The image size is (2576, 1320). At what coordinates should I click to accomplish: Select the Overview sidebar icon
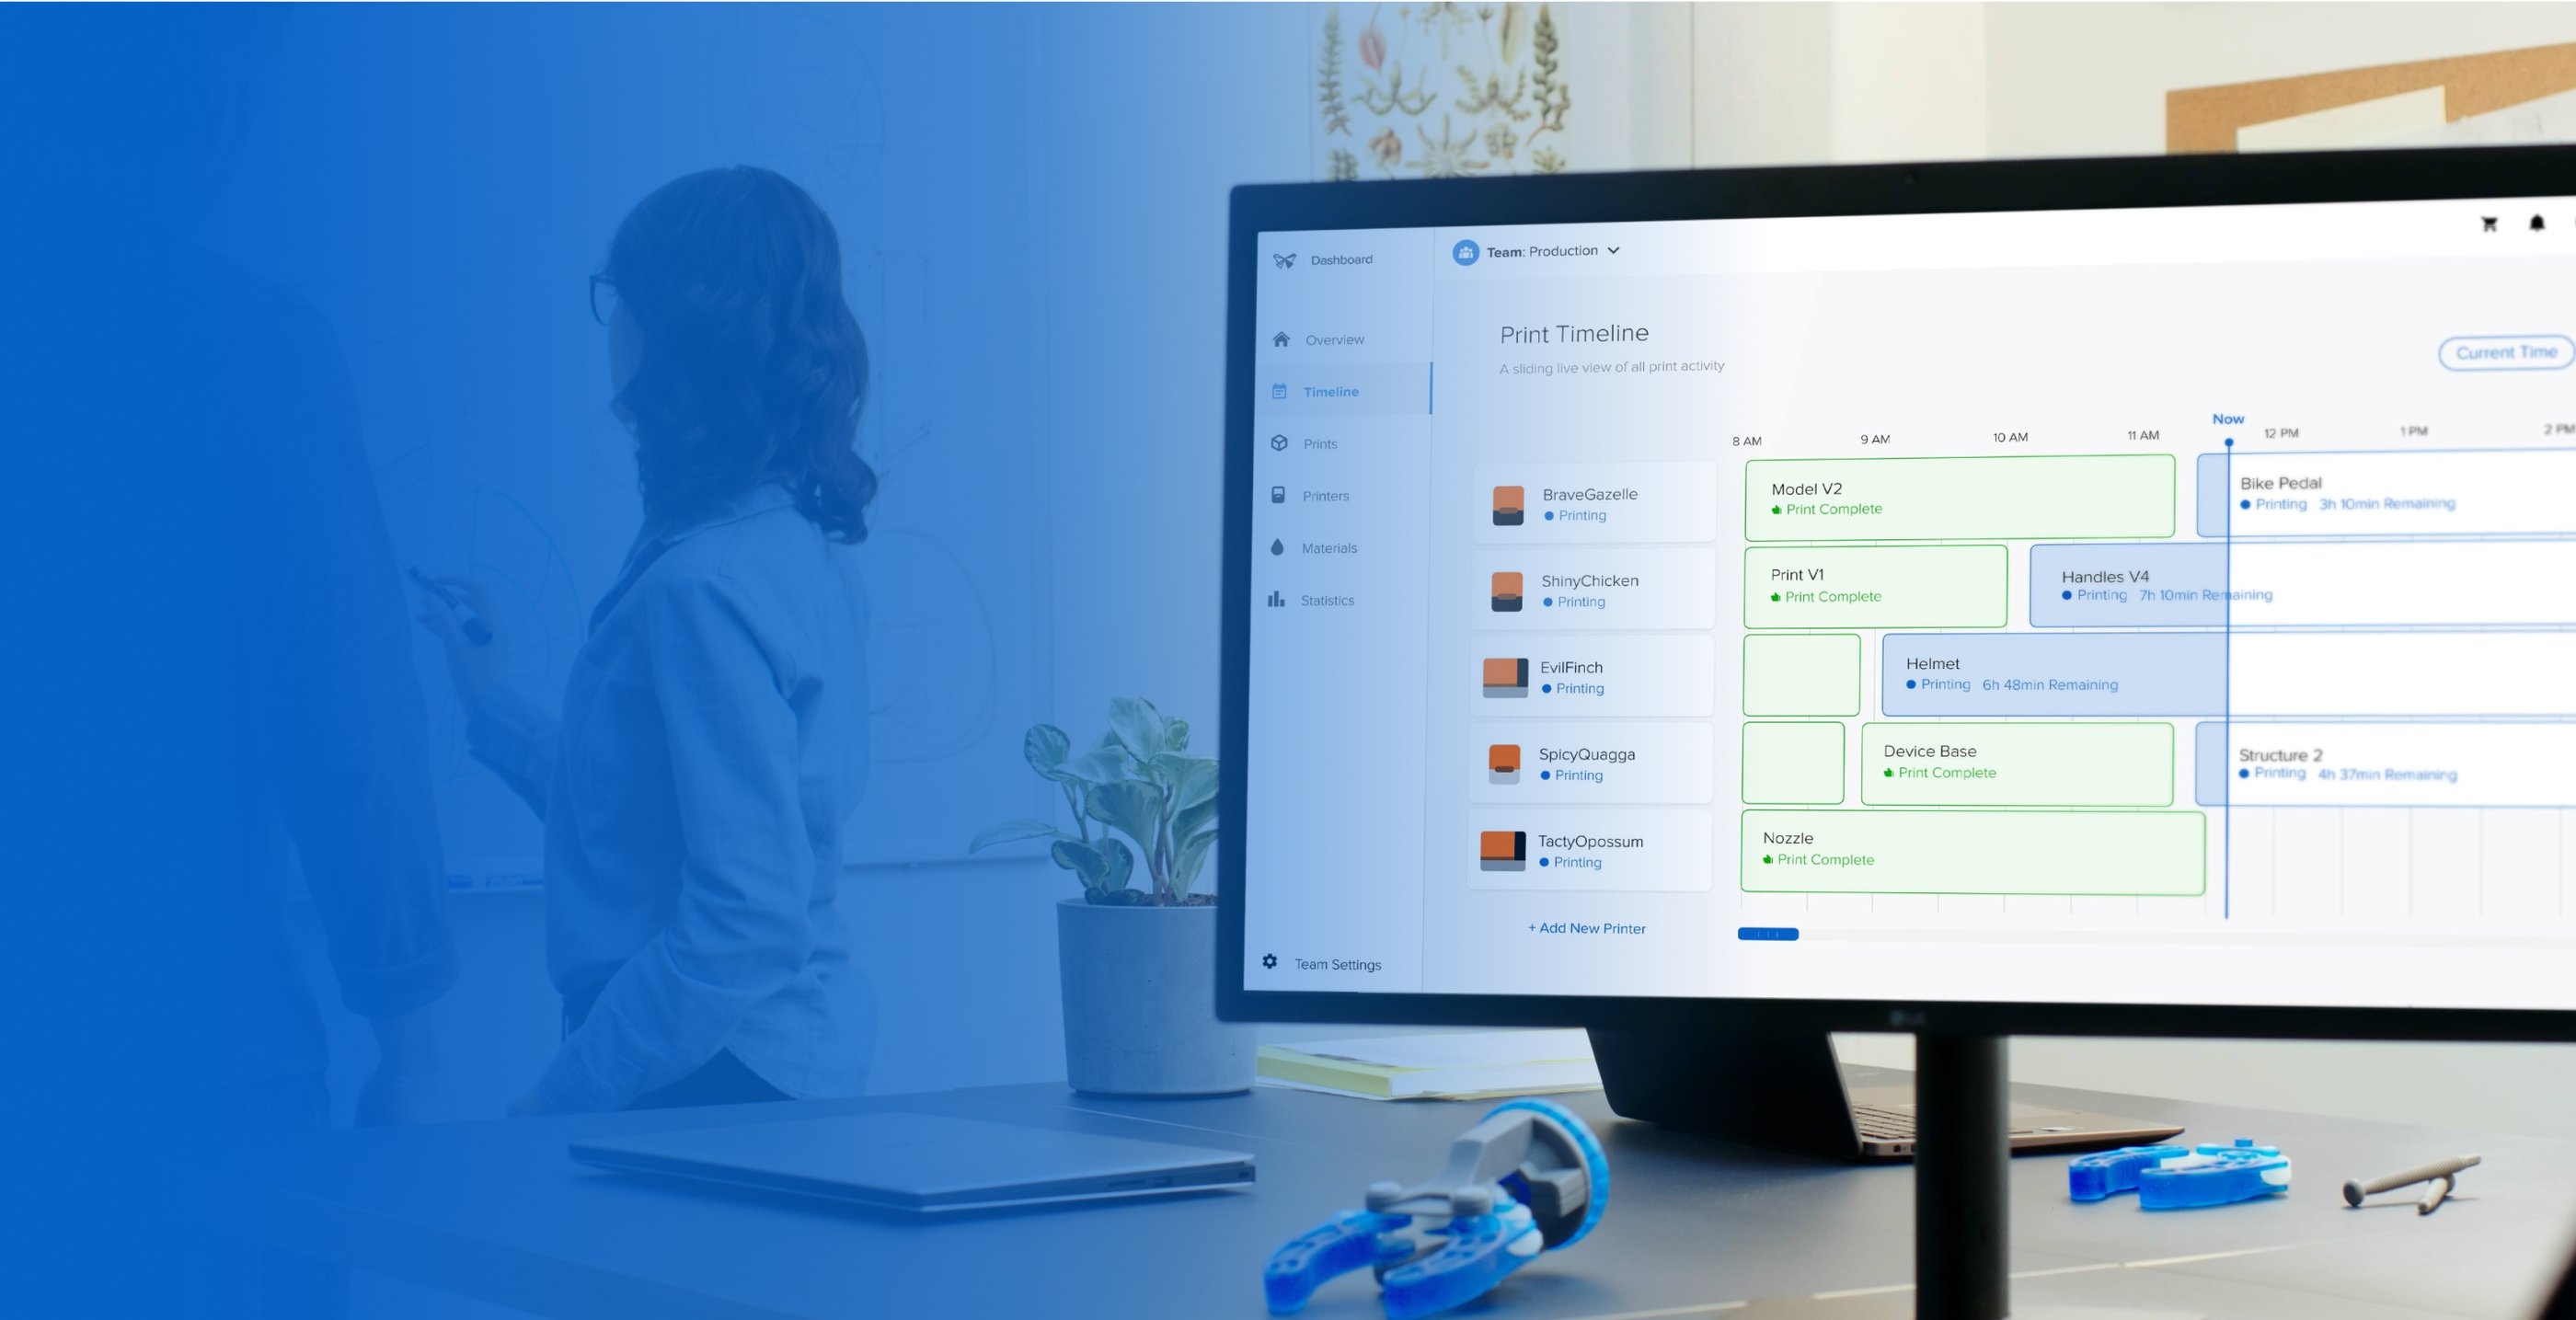[x=1276, y=339]
